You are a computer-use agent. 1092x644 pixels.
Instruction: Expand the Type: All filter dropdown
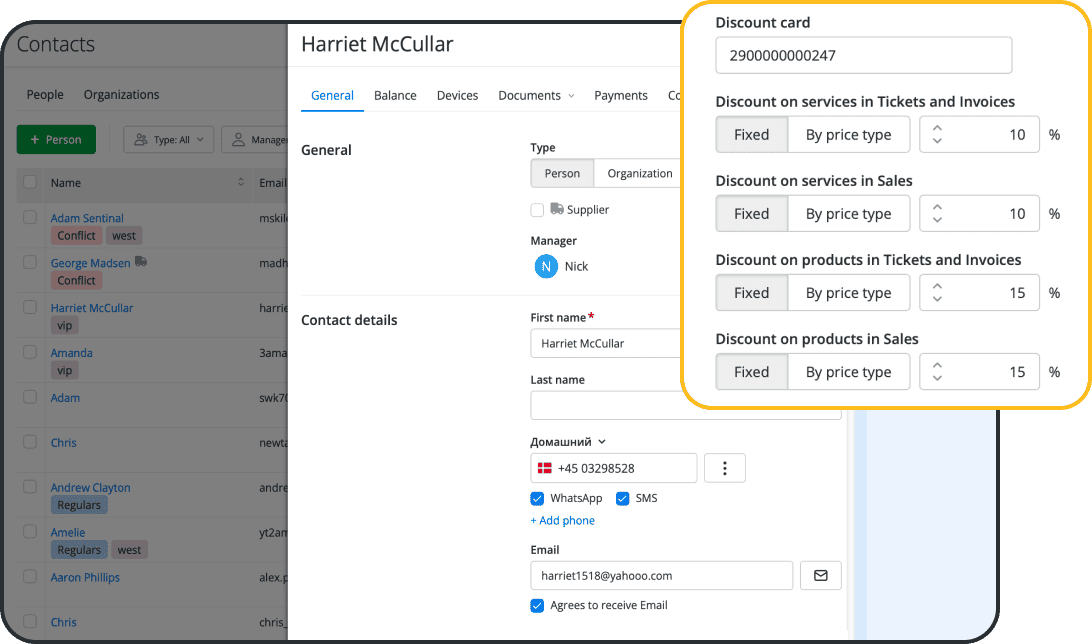168,140
